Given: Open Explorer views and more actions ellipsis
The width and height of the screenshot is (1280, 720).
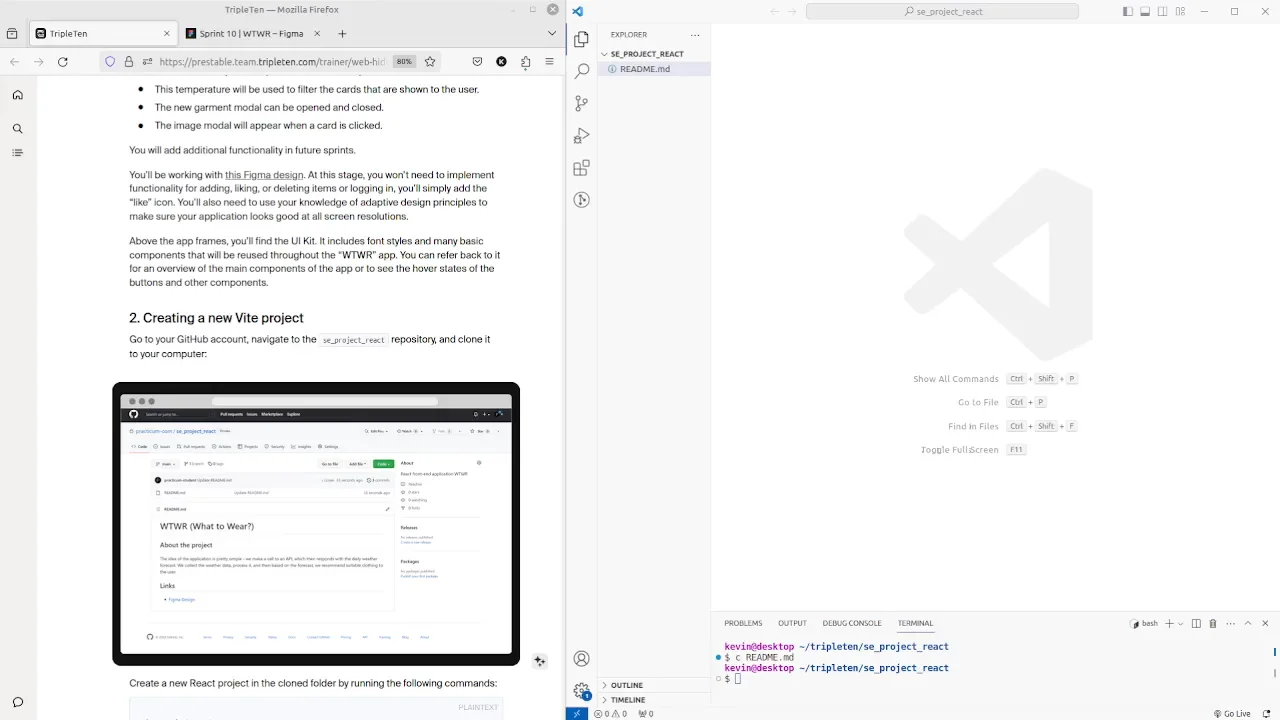Looking at the screenshot, I should click(695, 35).
